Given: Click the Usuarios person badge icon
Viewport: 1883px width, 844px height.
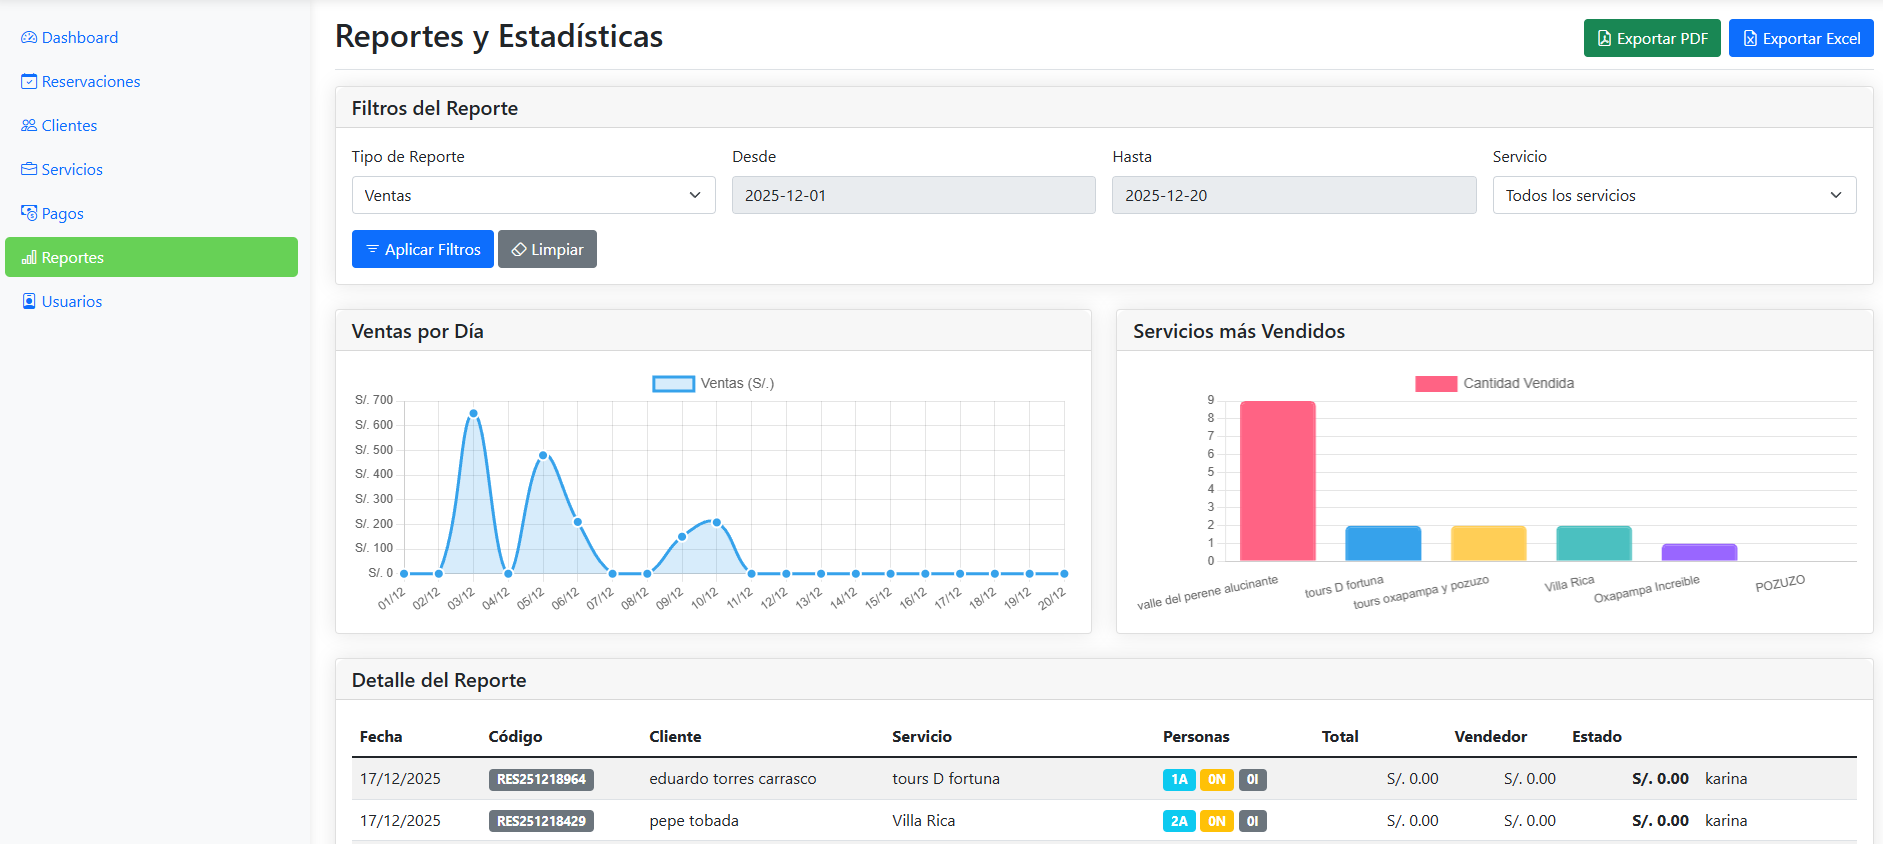Looking at the screenshot, I should pyautogui.click(x=29, y=302).
